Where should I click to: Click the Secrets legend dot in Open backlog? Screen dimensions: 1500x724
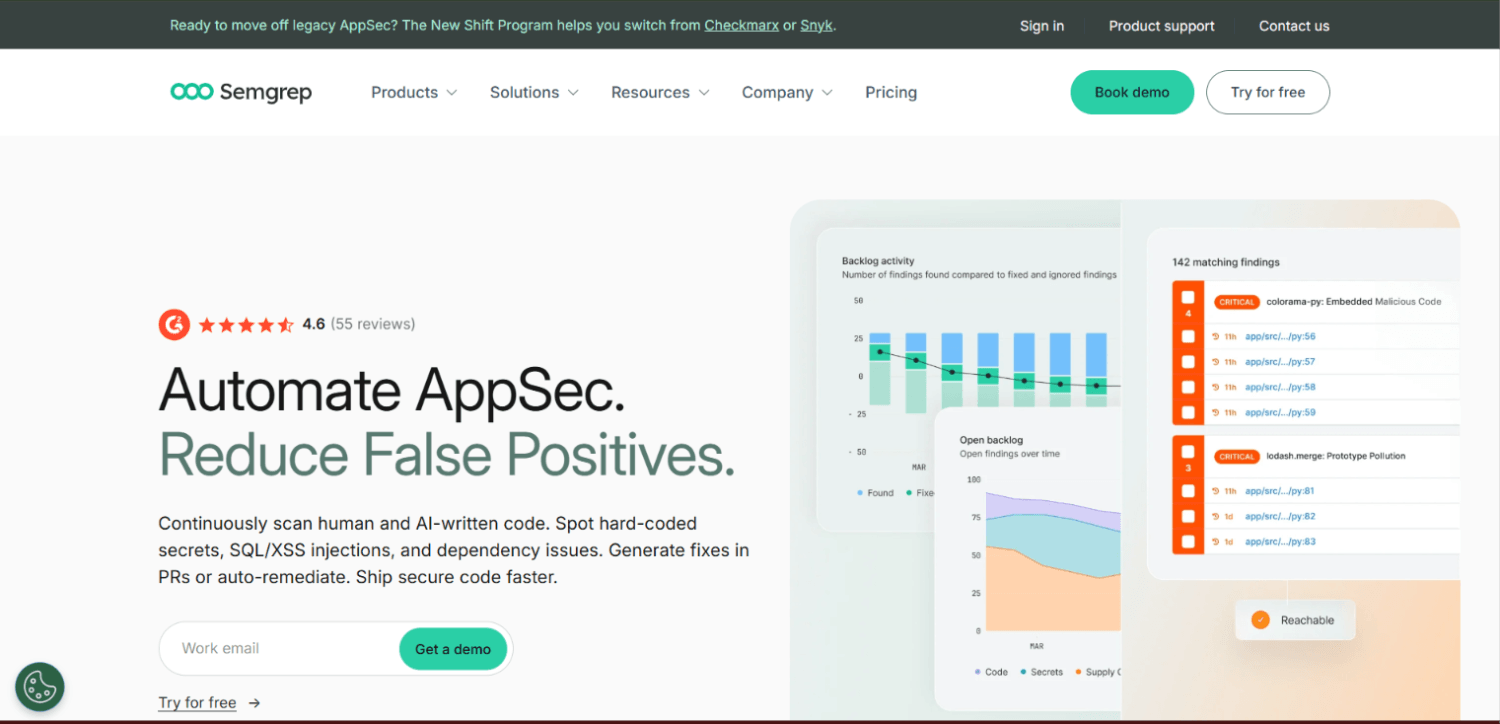coord(1023,672)
